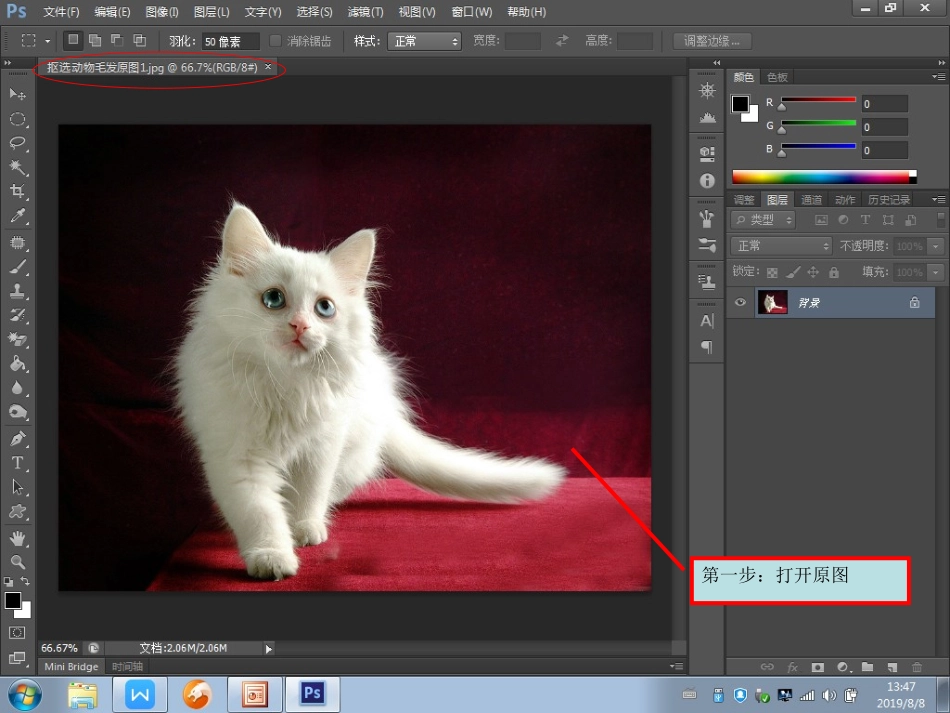Open WPS Writer from the taskbar
Image resolution: width=950 pixels, height=713 pixels.
click(140, 693)
